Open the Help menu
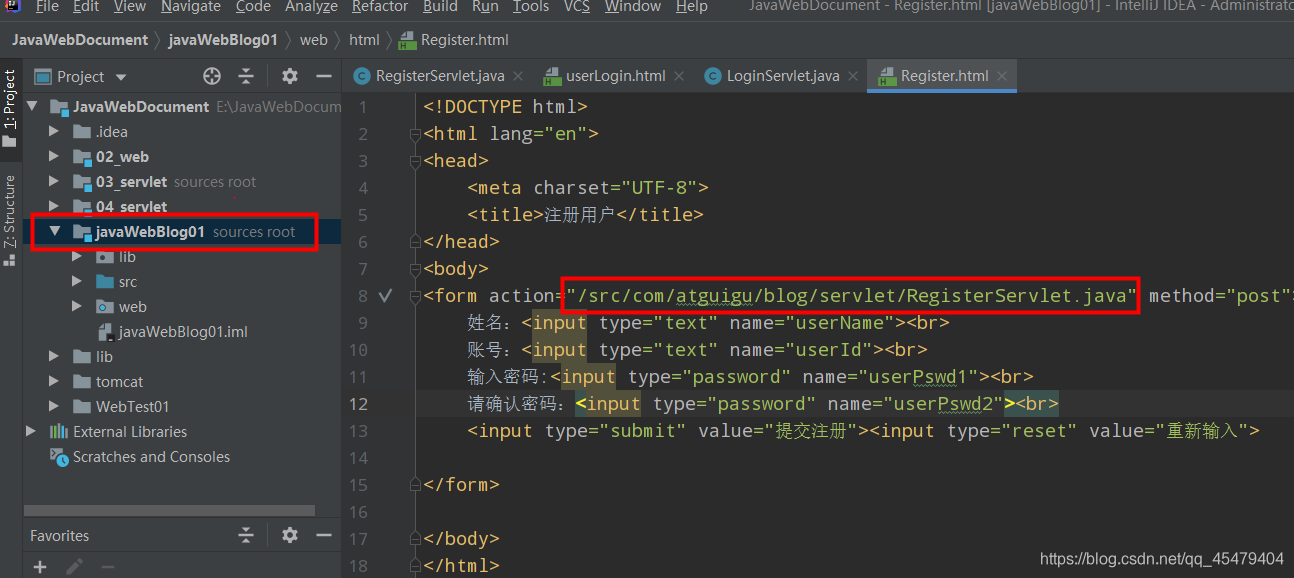This screenshot has height=578, width=1294. pos(692,7)
